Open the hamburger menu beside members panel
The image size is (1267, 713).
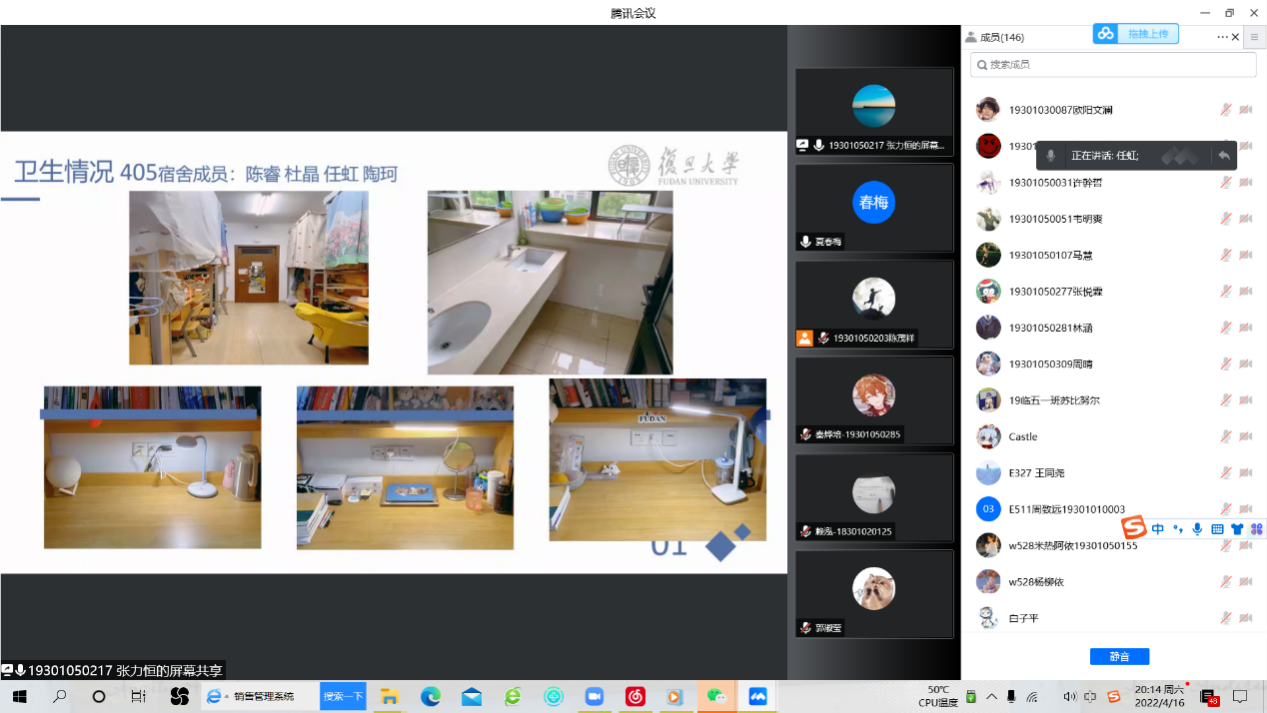(1255, 37)
